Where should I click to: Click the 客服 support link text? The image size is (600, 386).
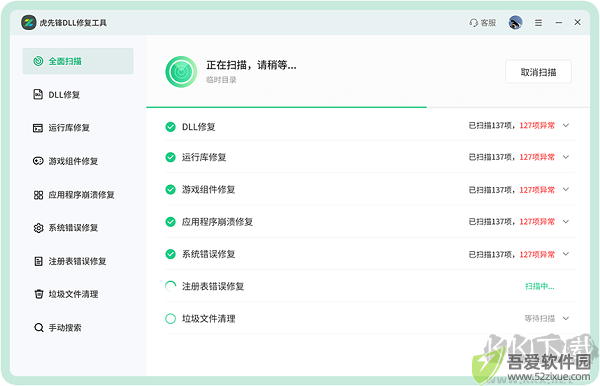tap(488, 23)
